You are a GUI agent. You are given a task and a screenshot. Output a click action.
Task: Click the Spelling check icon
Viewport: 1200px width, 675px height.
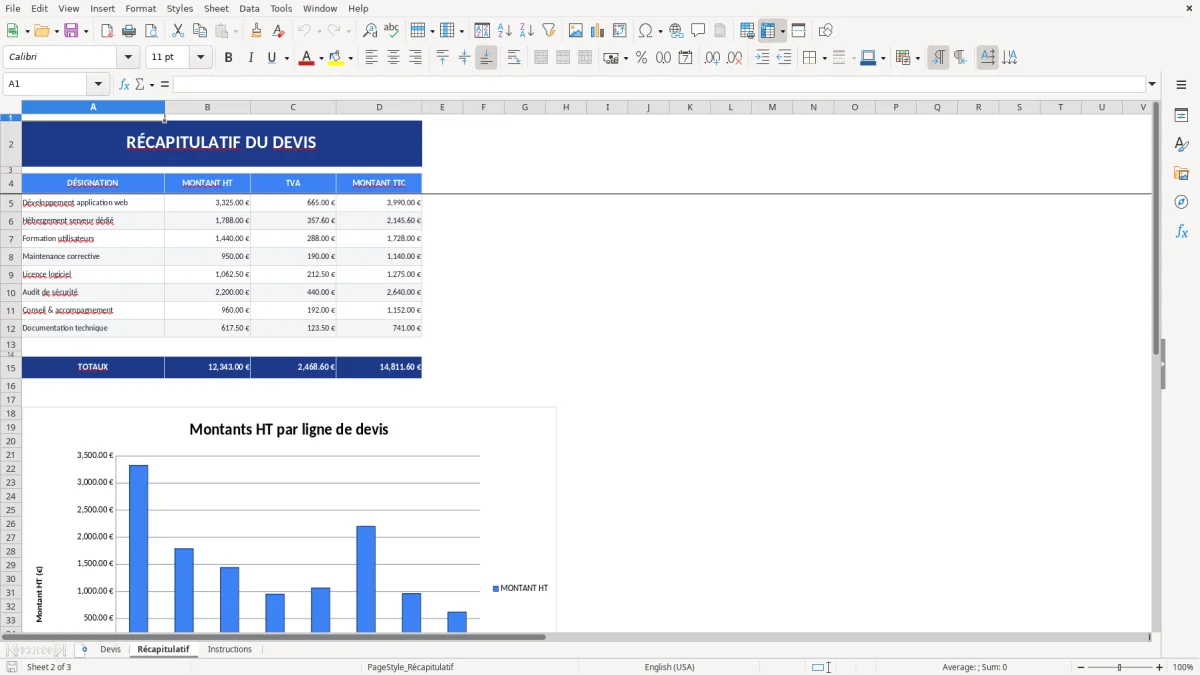coord(392,31)
